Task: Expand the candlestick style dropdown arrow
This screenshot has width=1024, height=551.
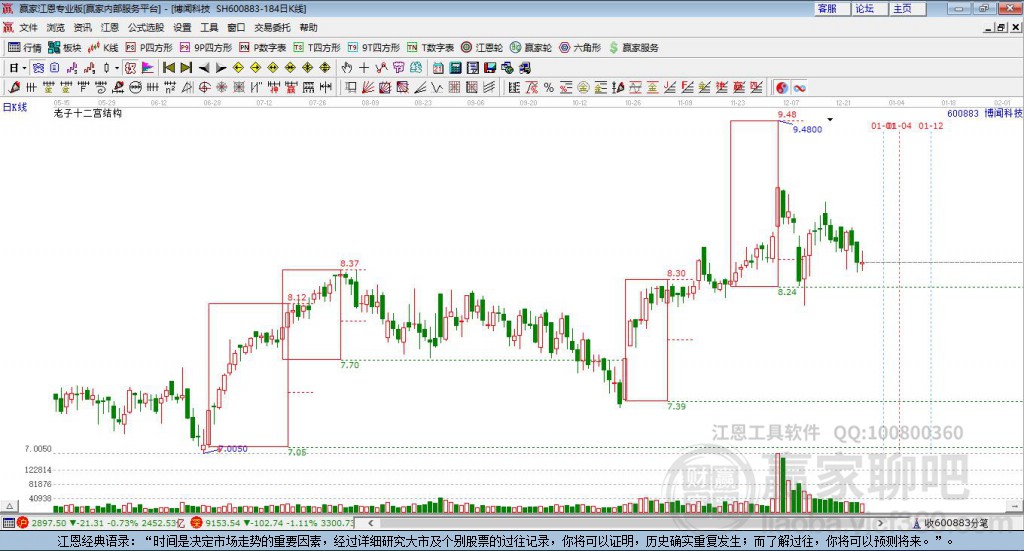Action: (116, 68)
